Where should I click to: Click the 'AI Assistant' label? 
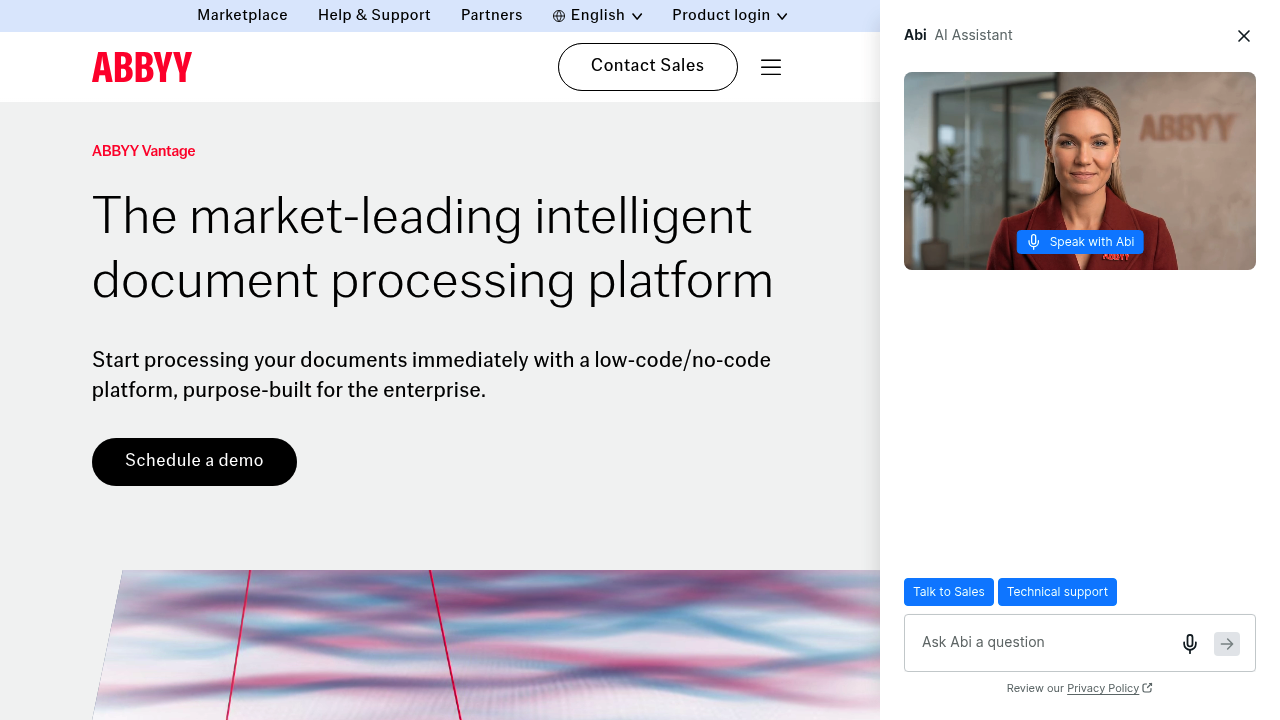point(973,35)
